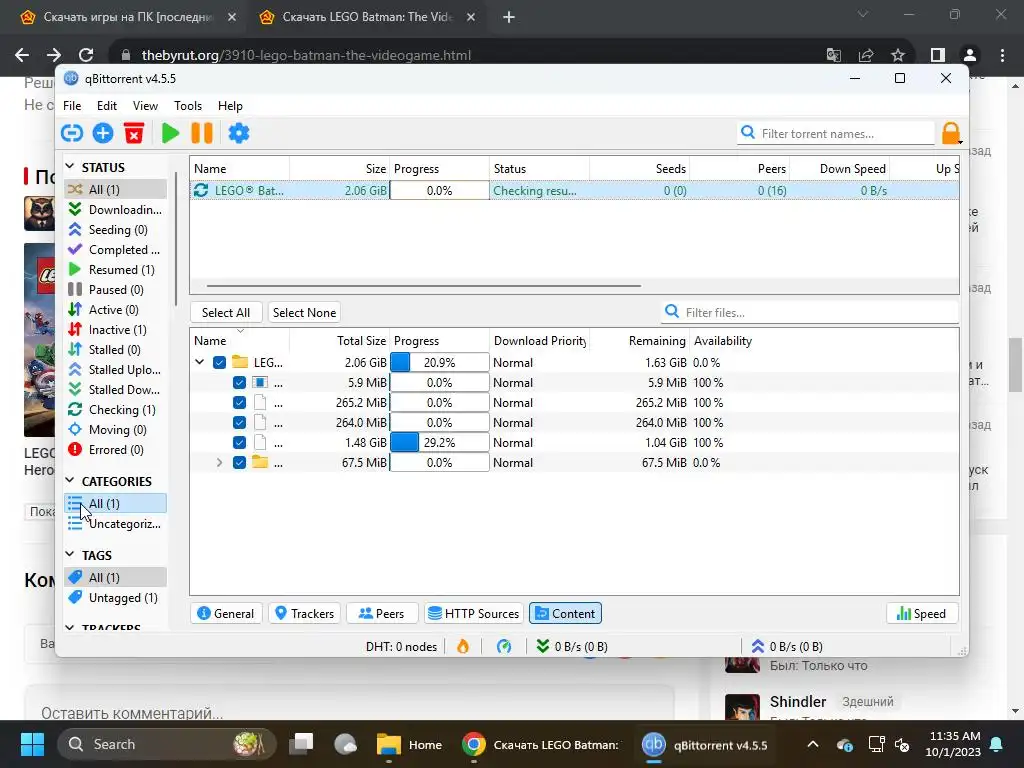
Task: Switch to the Content tab
Action: [x=566, y=613]
